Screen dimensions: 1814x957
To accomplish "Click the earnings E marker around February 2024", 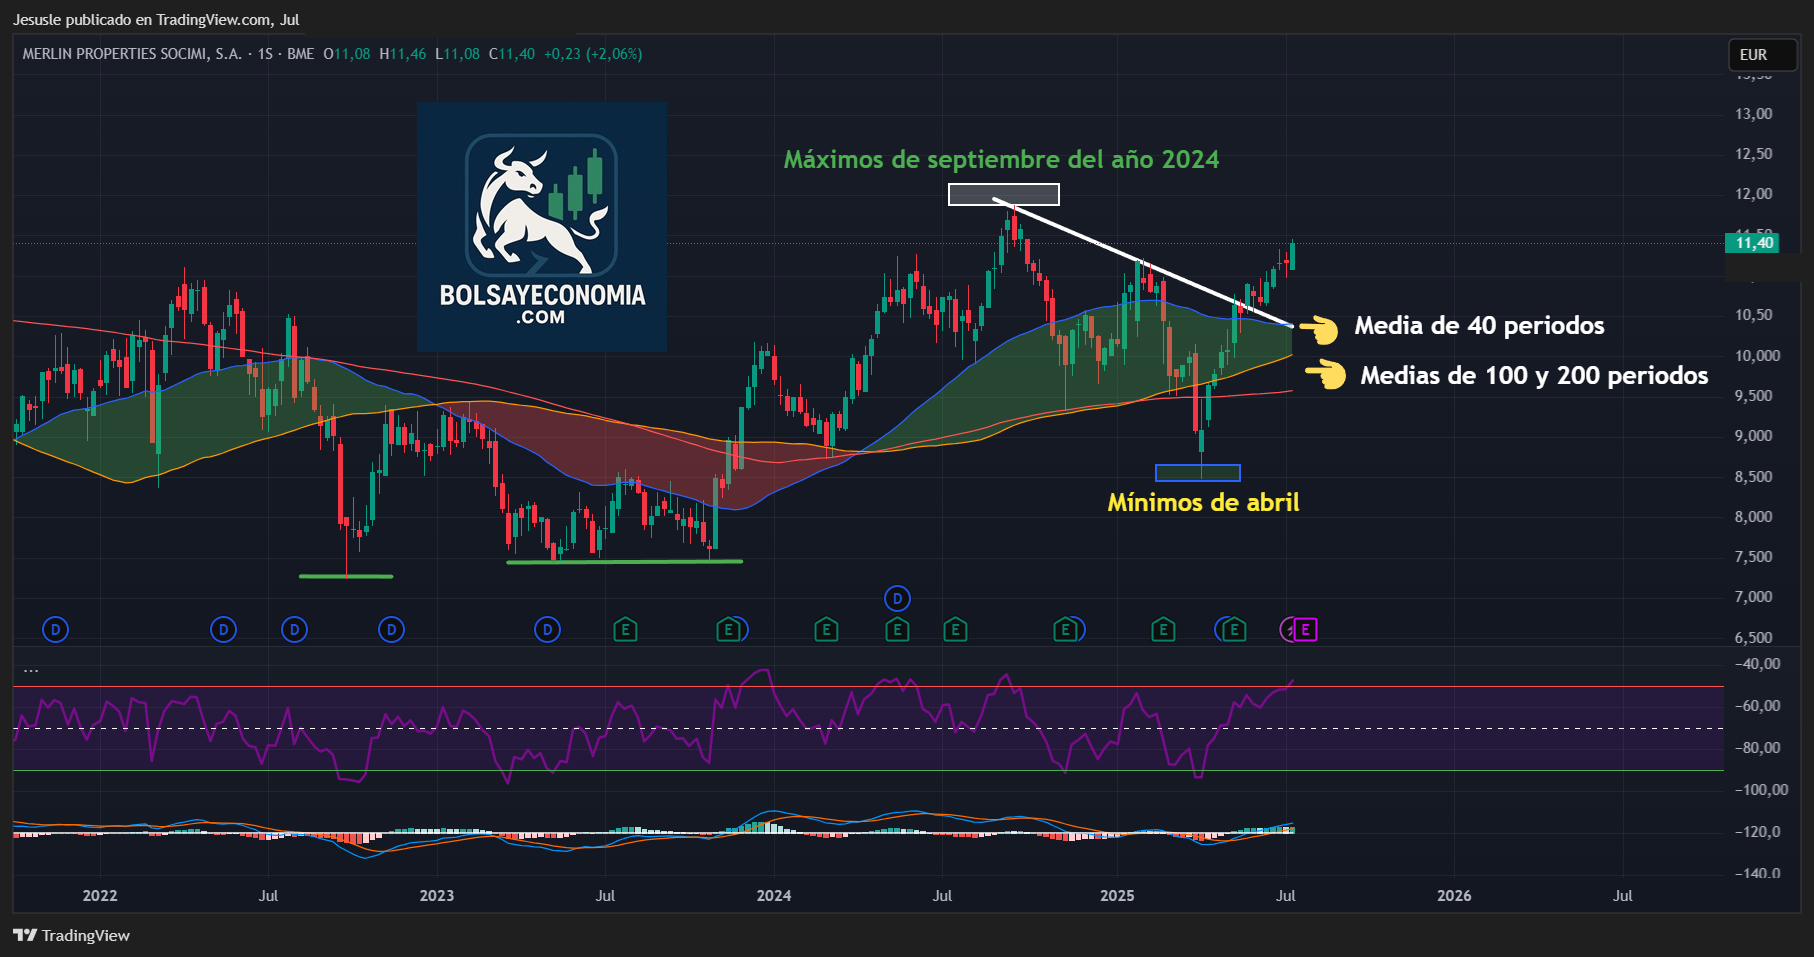I will pyautogui.click(x=826, y=630).
